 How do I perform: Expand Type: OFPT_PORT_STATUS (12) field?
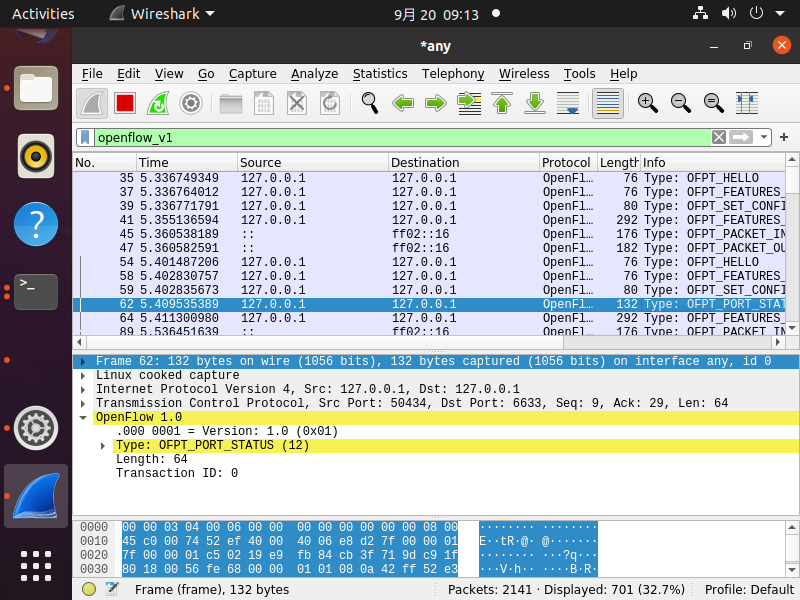[103, 445]
